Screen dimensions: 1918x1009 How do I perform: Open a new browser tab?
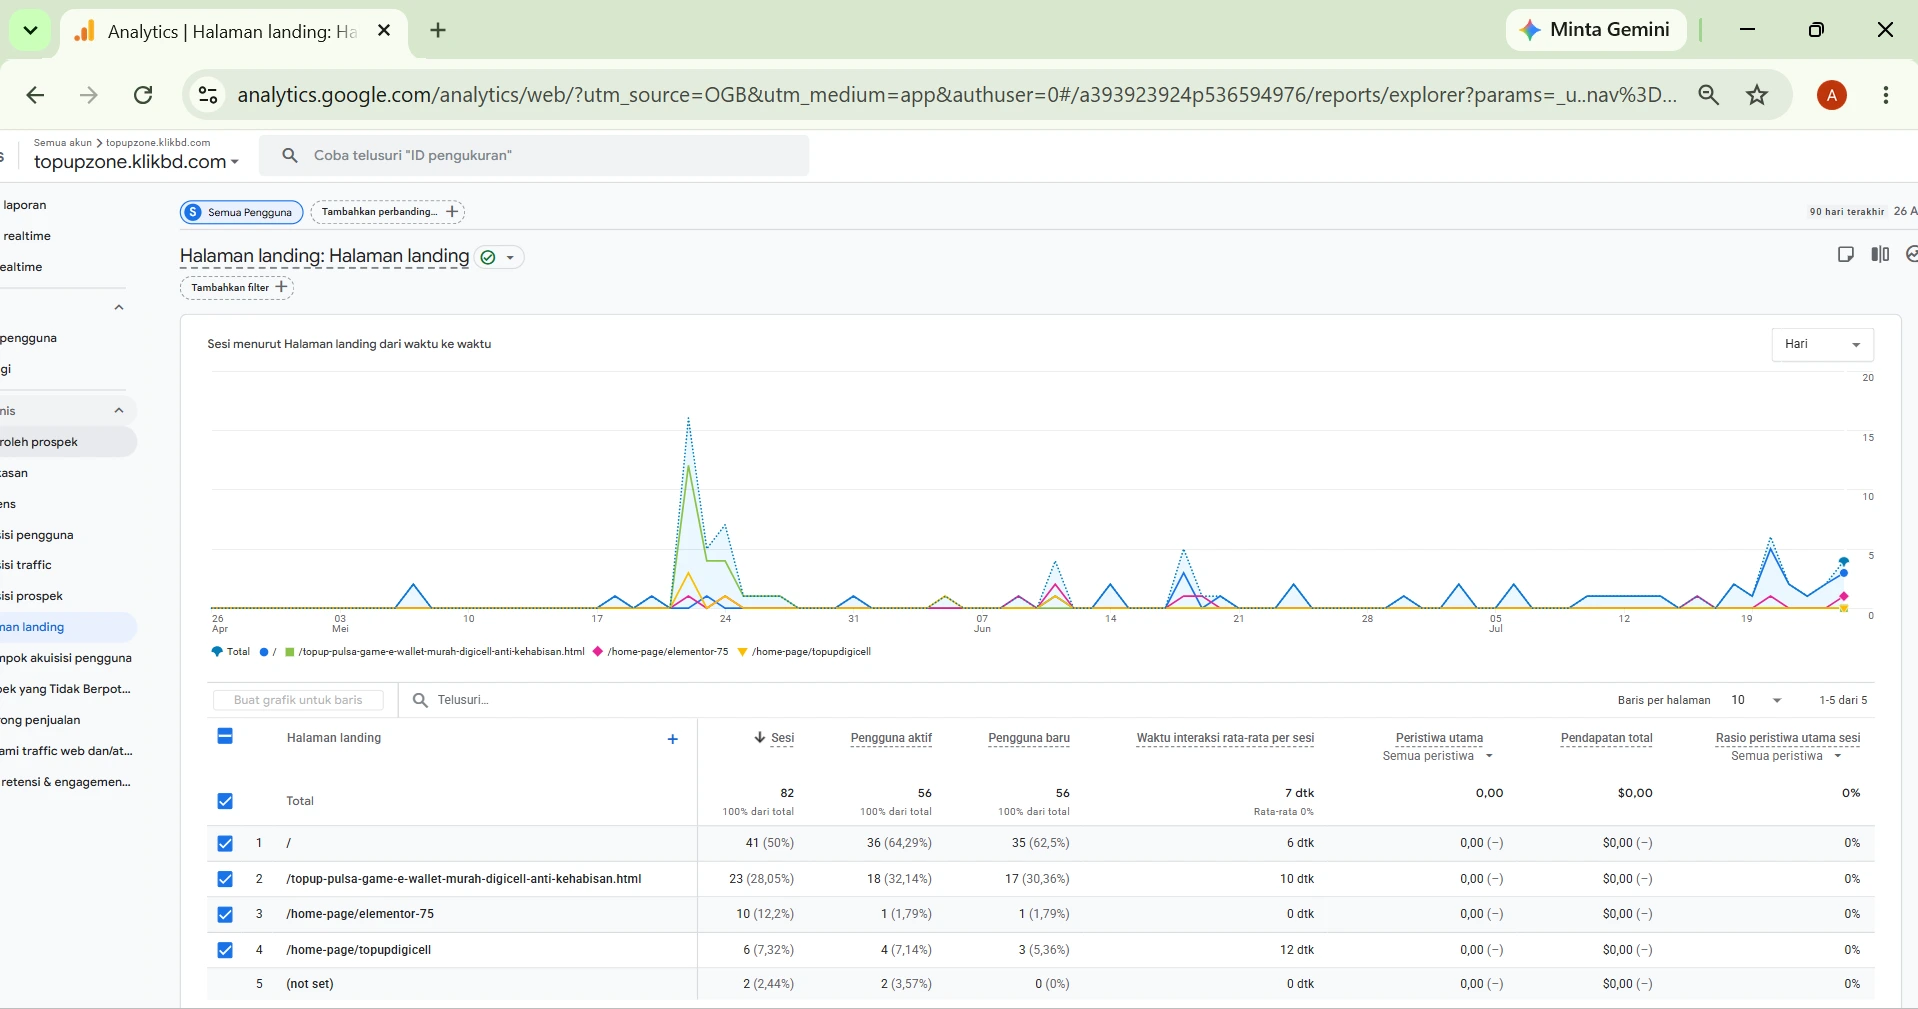(438, 31)
